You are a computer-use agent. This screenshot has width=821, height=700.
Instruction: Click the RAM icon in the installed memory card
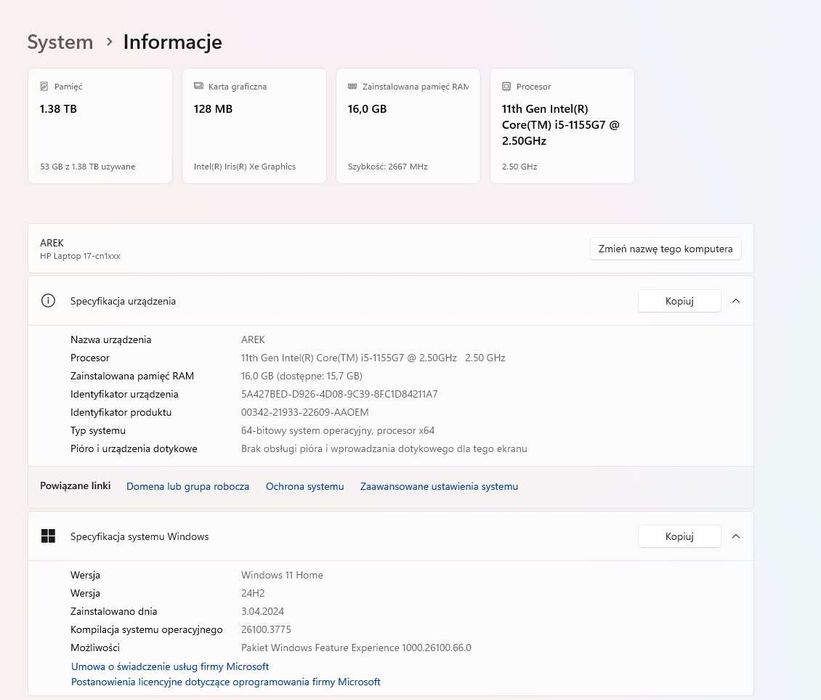click(x=353, y=87)
